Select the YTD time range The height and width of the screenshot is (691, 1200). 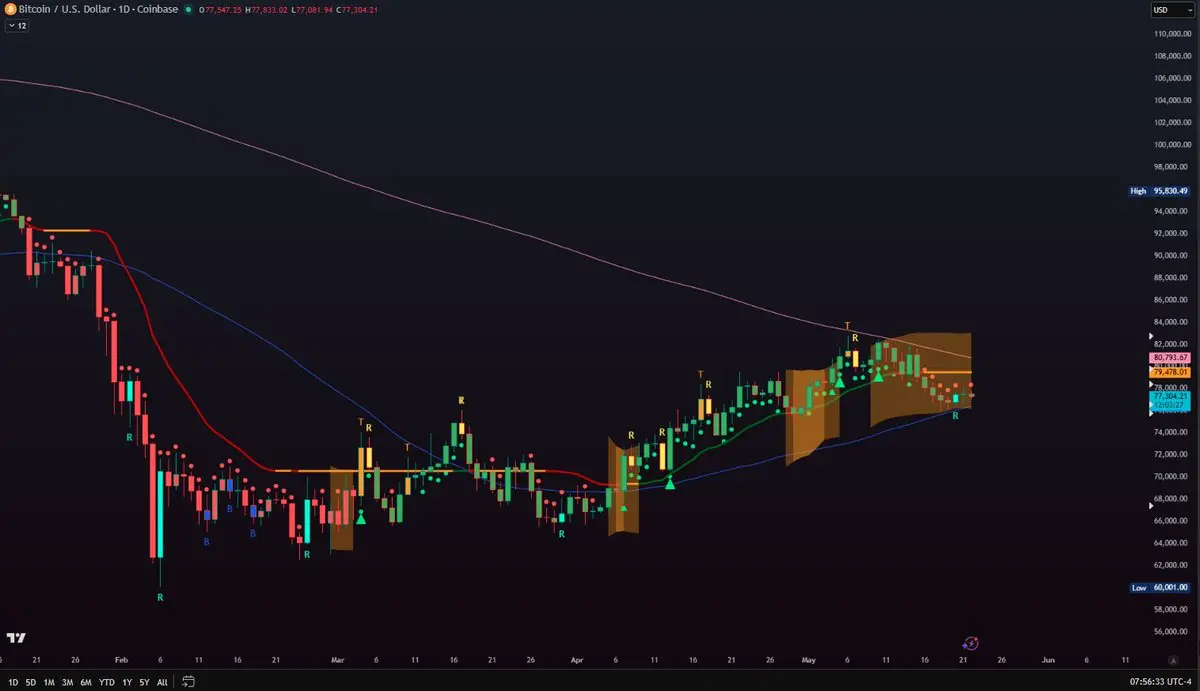point(107,682)
